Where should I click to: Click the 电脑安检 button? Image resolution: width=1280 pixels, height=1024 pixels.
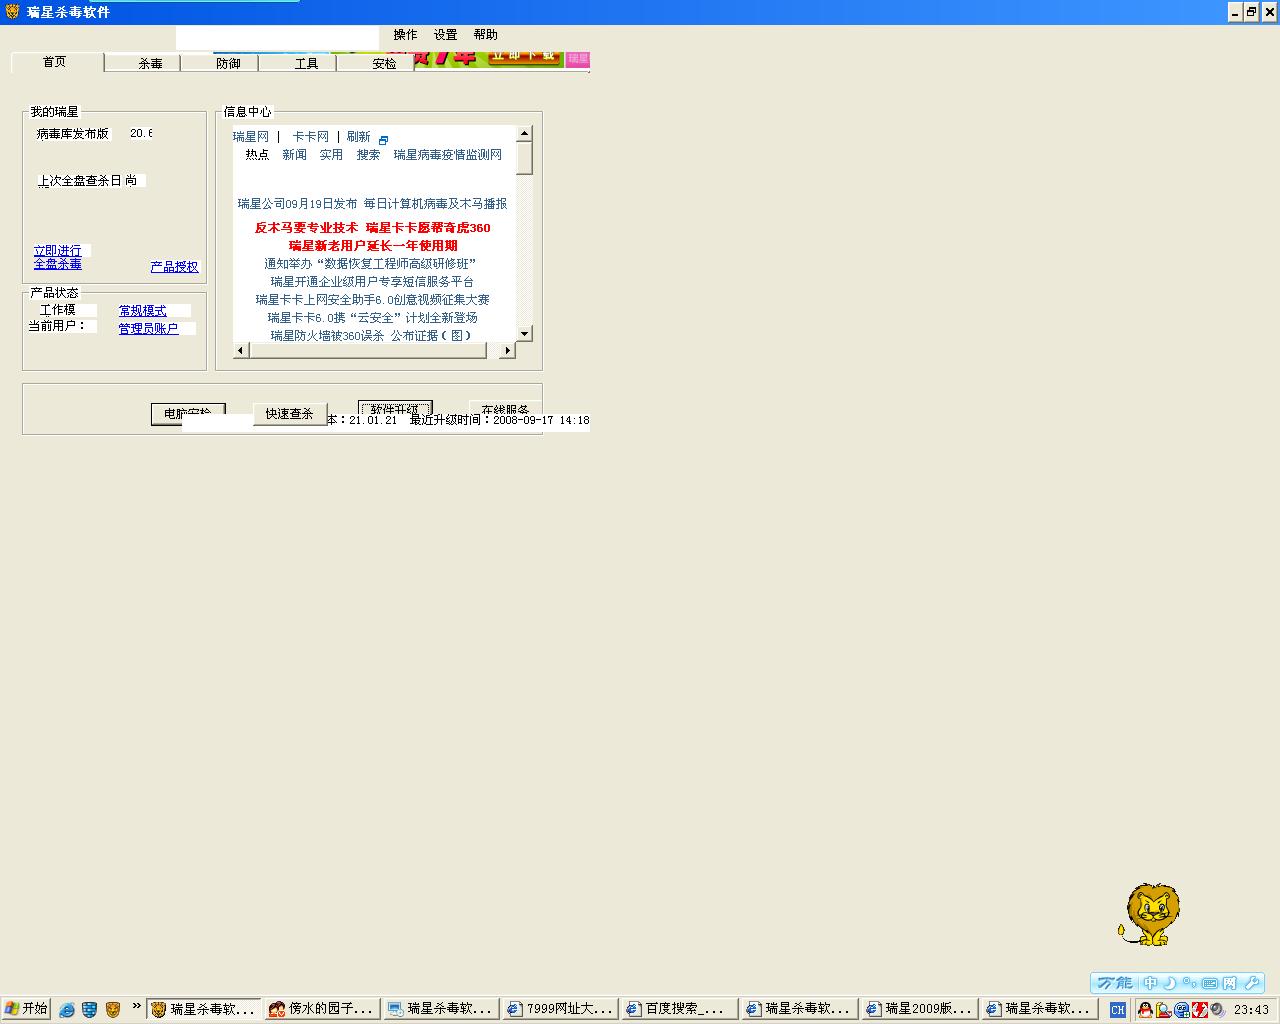point(188,413)
